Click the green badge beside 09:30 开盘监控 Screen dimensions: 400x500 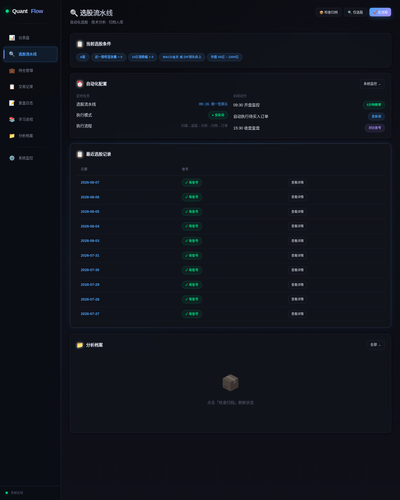coord(374,105)
